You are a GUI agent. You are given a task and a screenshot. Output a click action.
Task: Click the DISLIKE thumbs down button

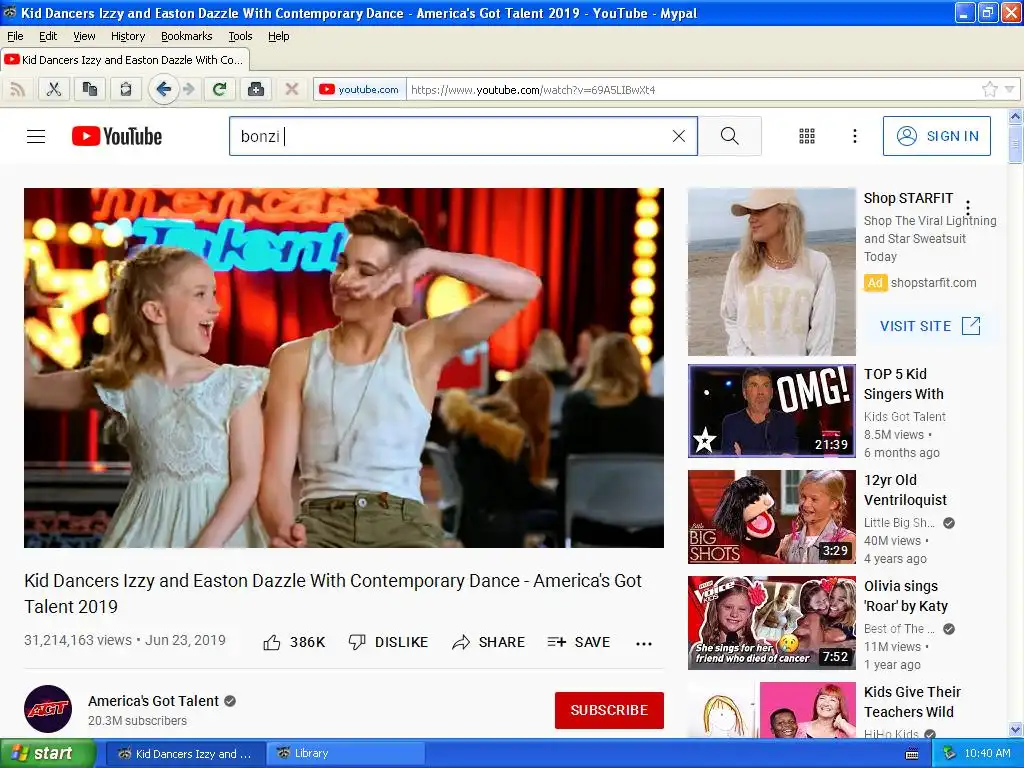pyautogui.click(x=388, y=643)
